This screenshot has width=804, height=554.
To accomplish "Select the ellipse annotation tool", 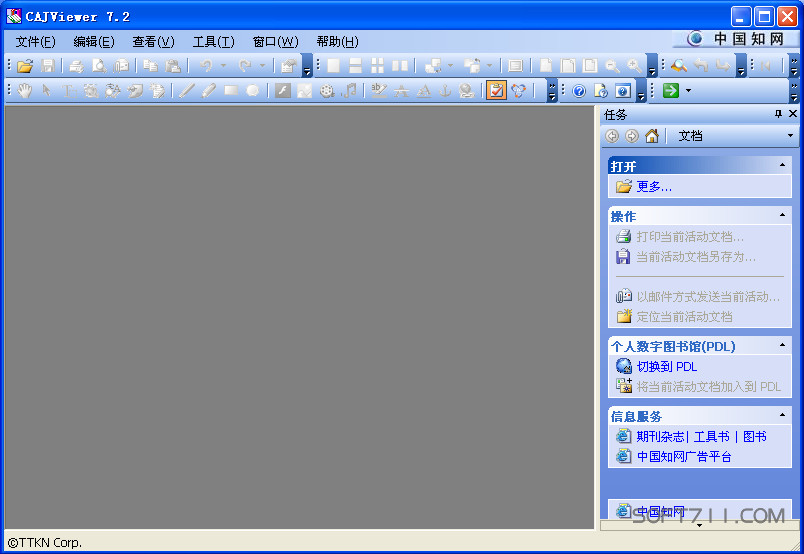I will tap(253, 91).
